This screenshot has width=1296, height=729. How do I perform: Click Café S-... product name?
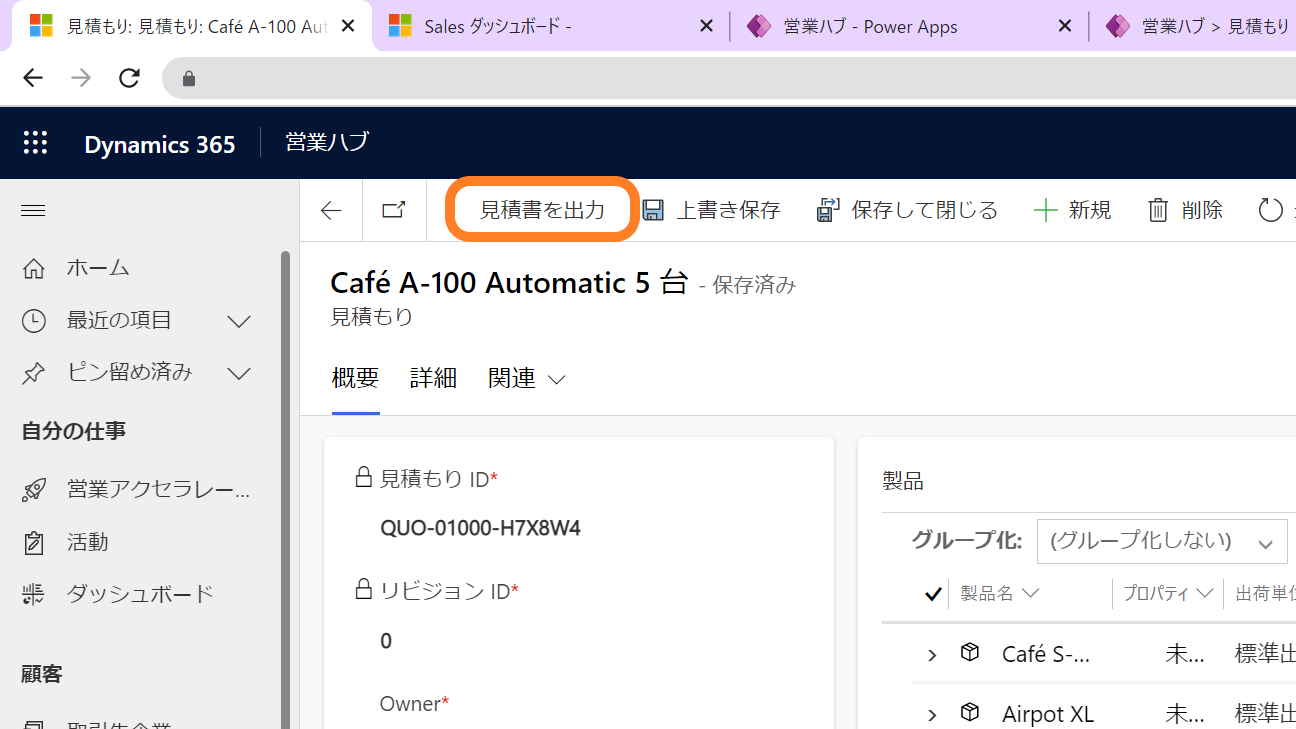tap(1046, 655)
